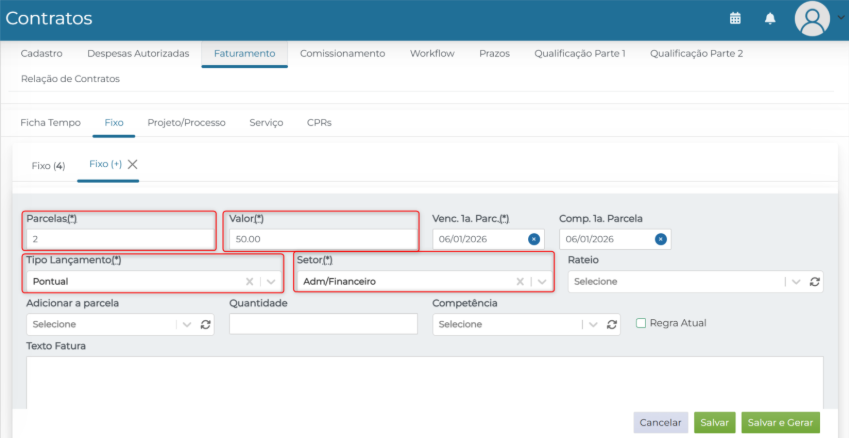Focus the Parcelas input field
Viewport: 849px width, 438px height.
(x=120, y=239)
